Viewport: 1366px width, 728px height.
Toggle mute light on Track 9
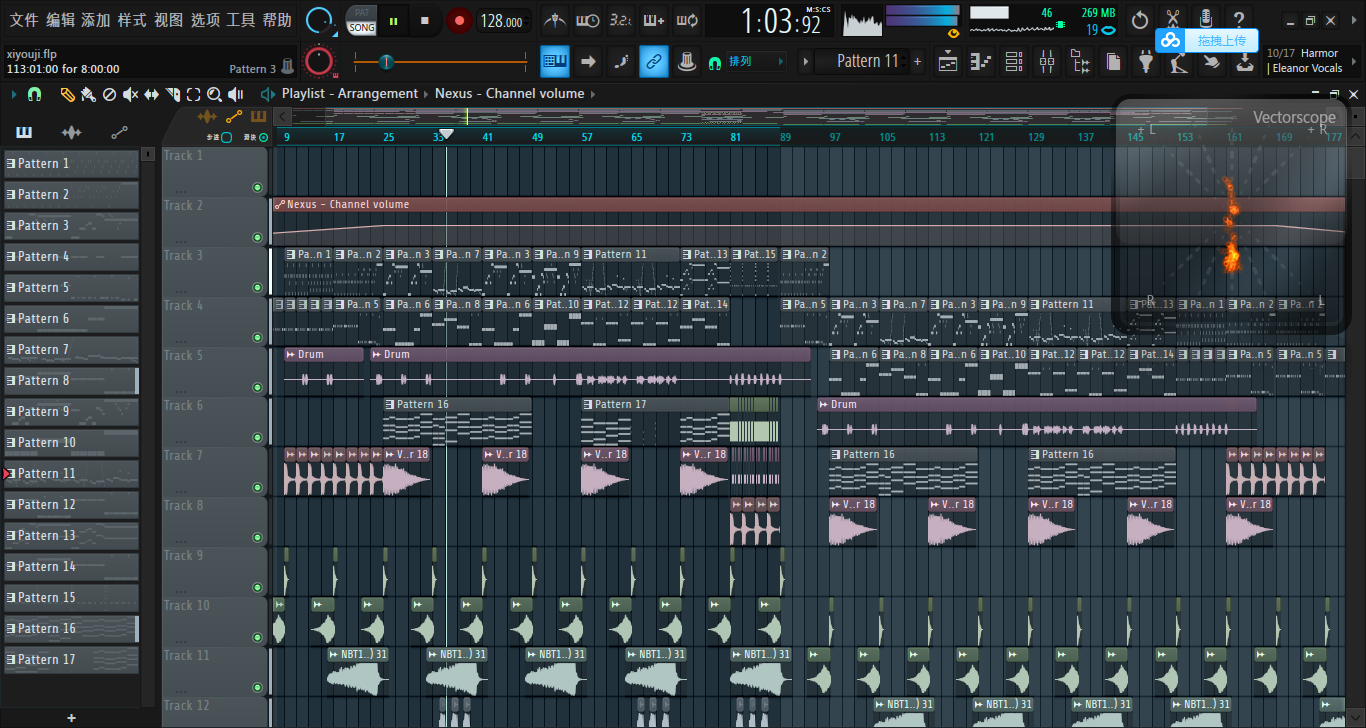point(257,587)
